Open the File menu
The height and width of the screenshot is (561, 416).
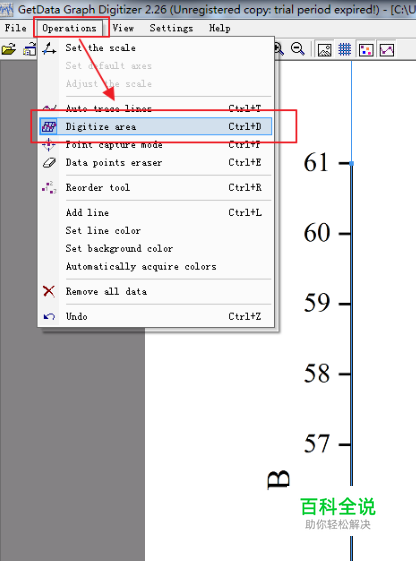pos(16,28)
